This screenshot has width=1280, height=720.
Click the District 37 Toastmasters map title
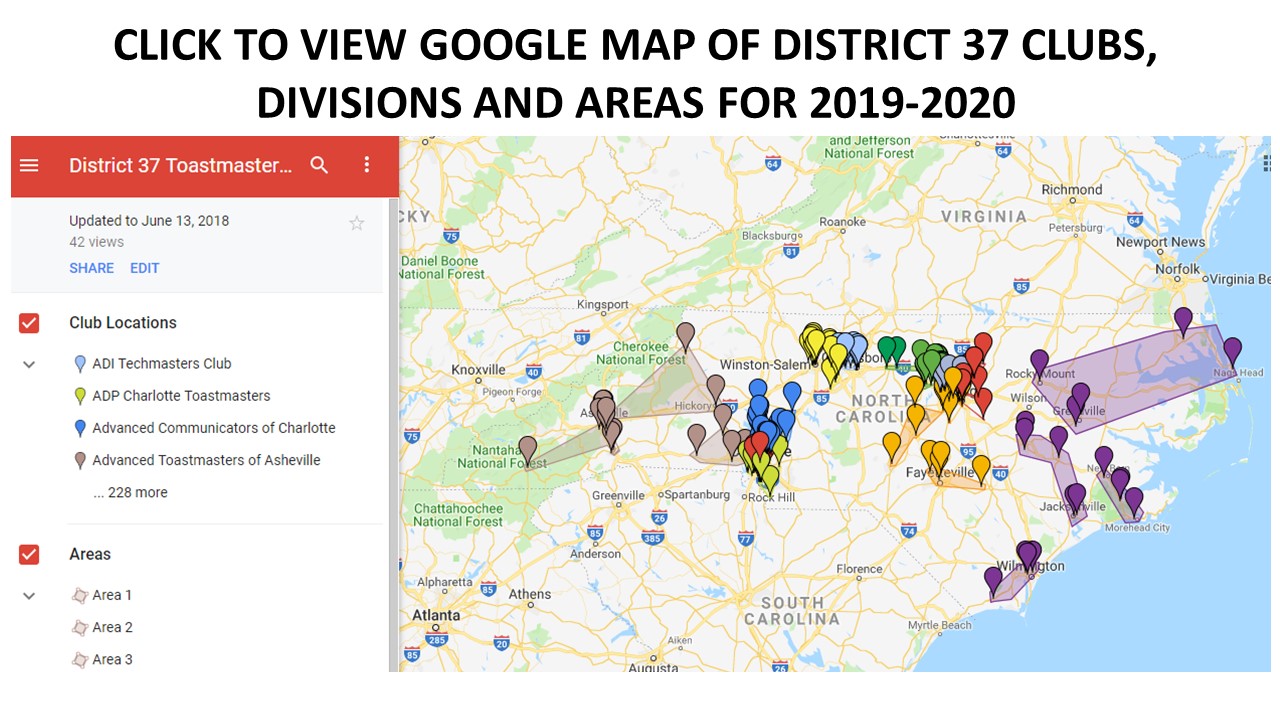click(181, 165)
